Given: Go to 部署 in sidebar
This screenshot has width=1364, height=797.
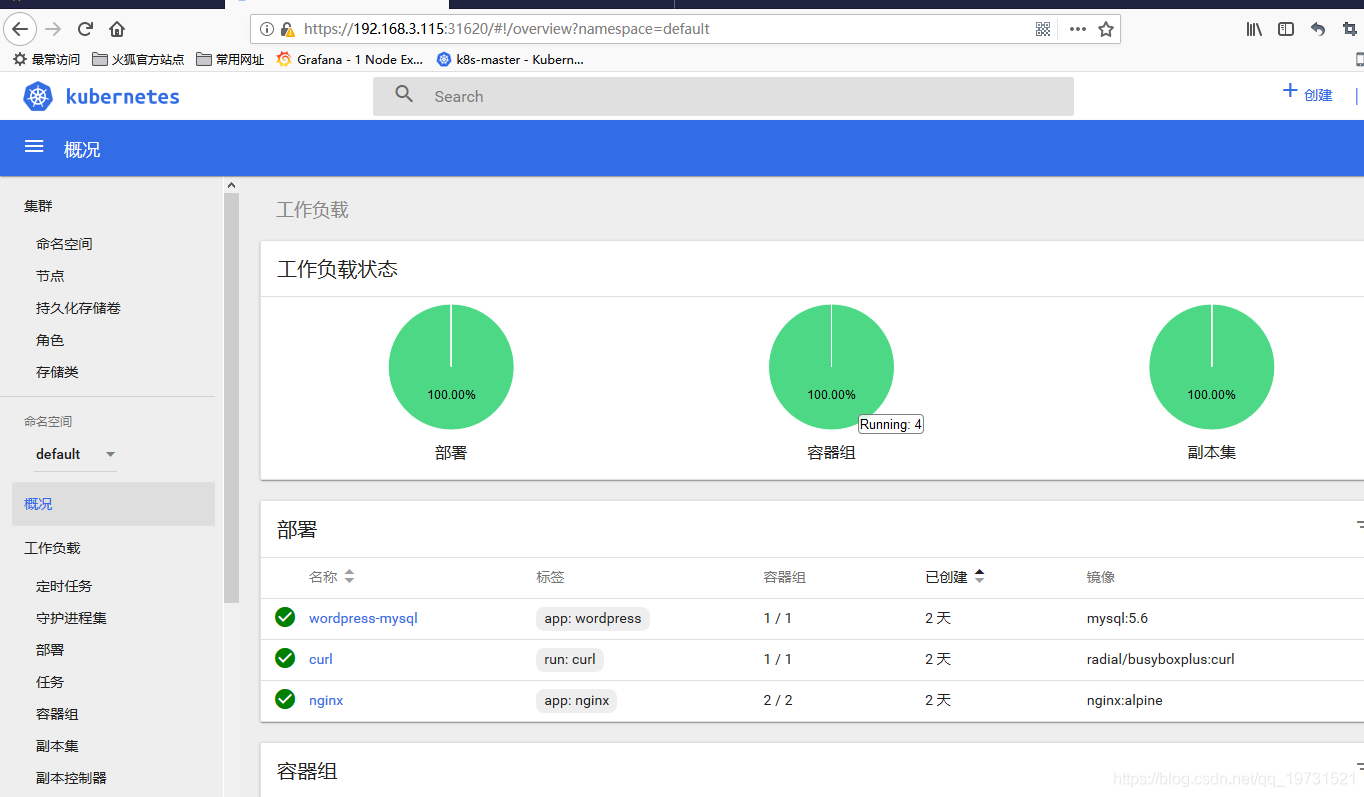Looking at the screenshot, I should click(x=50, y=650).
